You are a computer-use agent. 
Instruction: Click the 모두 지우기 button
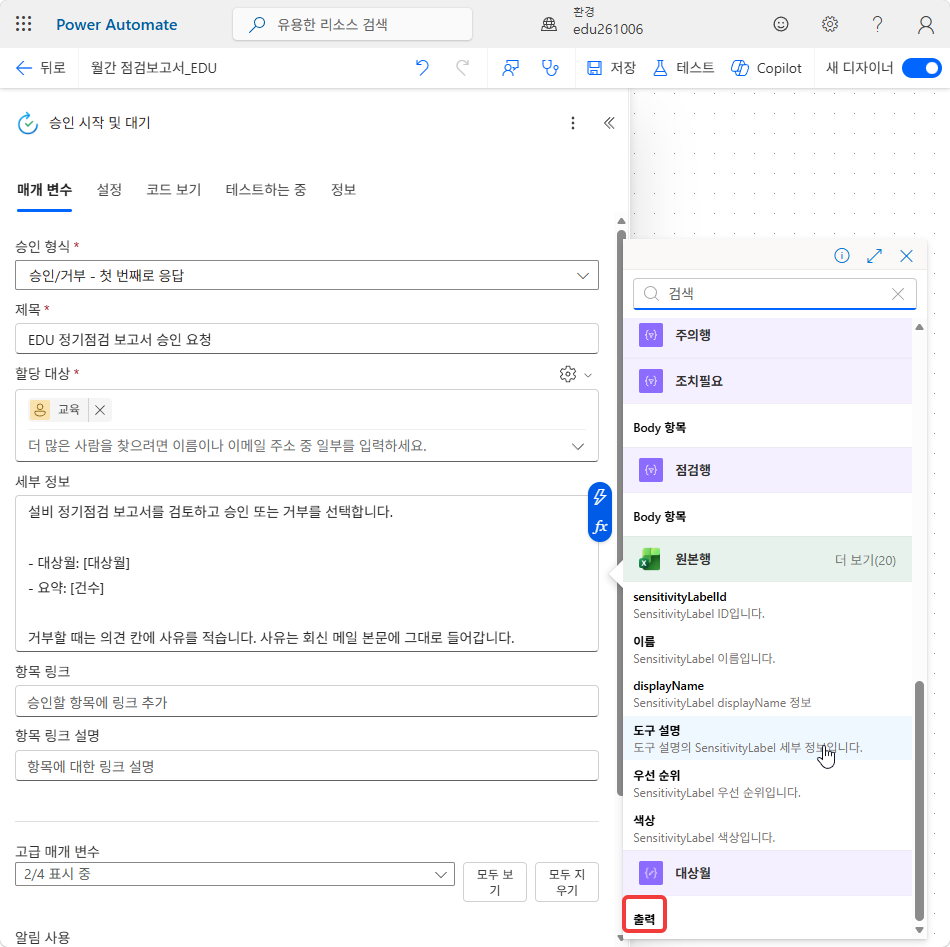(566, 882)
